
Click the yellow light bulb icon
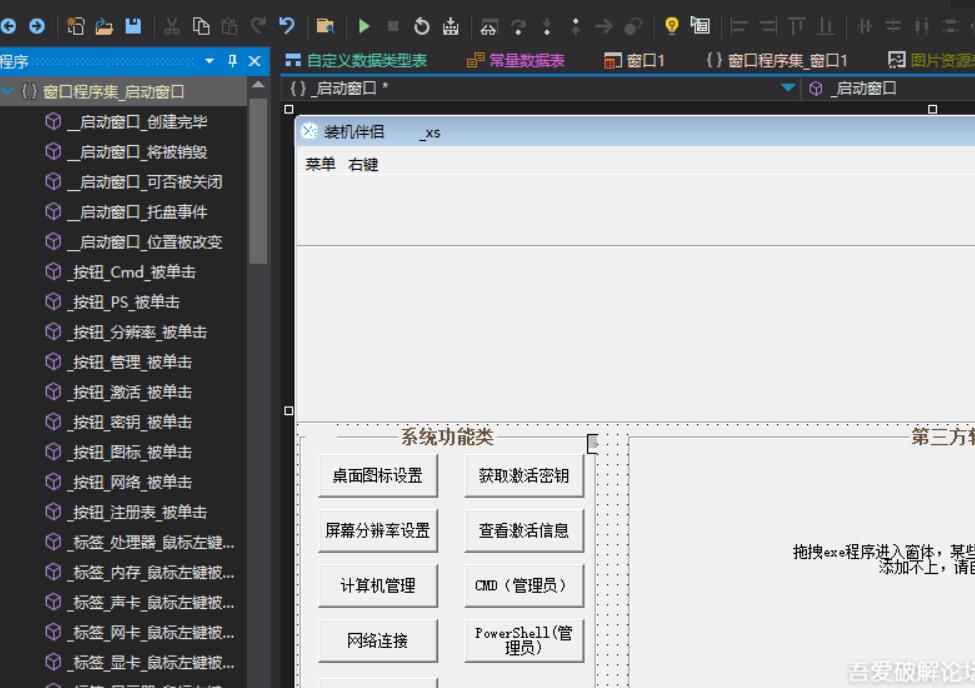click(672, 26)
